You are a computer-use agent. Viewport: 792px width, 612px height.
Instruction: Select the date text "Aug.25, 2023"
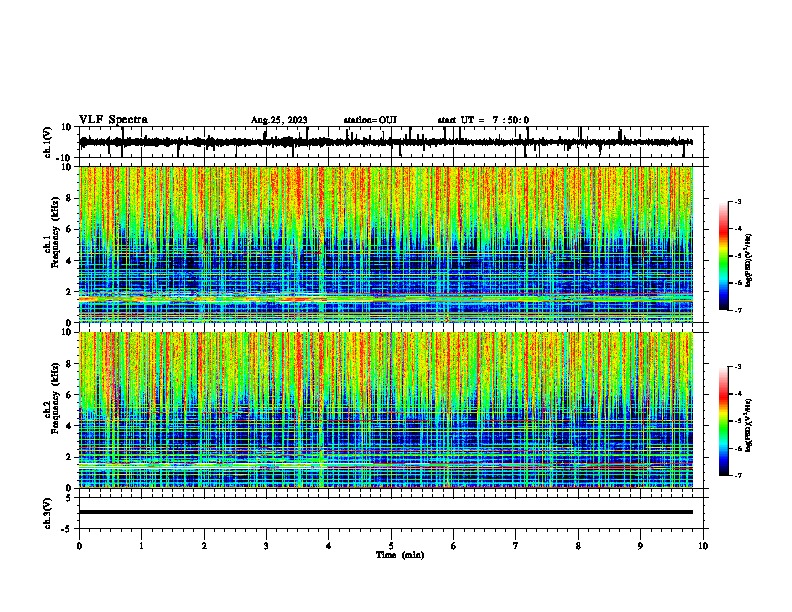click(x=279, y=120)
